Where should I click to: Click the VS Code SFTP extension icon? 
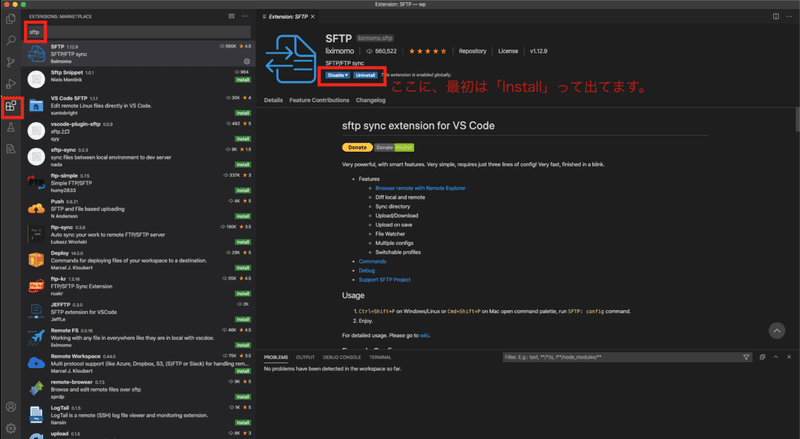(36, 106)
